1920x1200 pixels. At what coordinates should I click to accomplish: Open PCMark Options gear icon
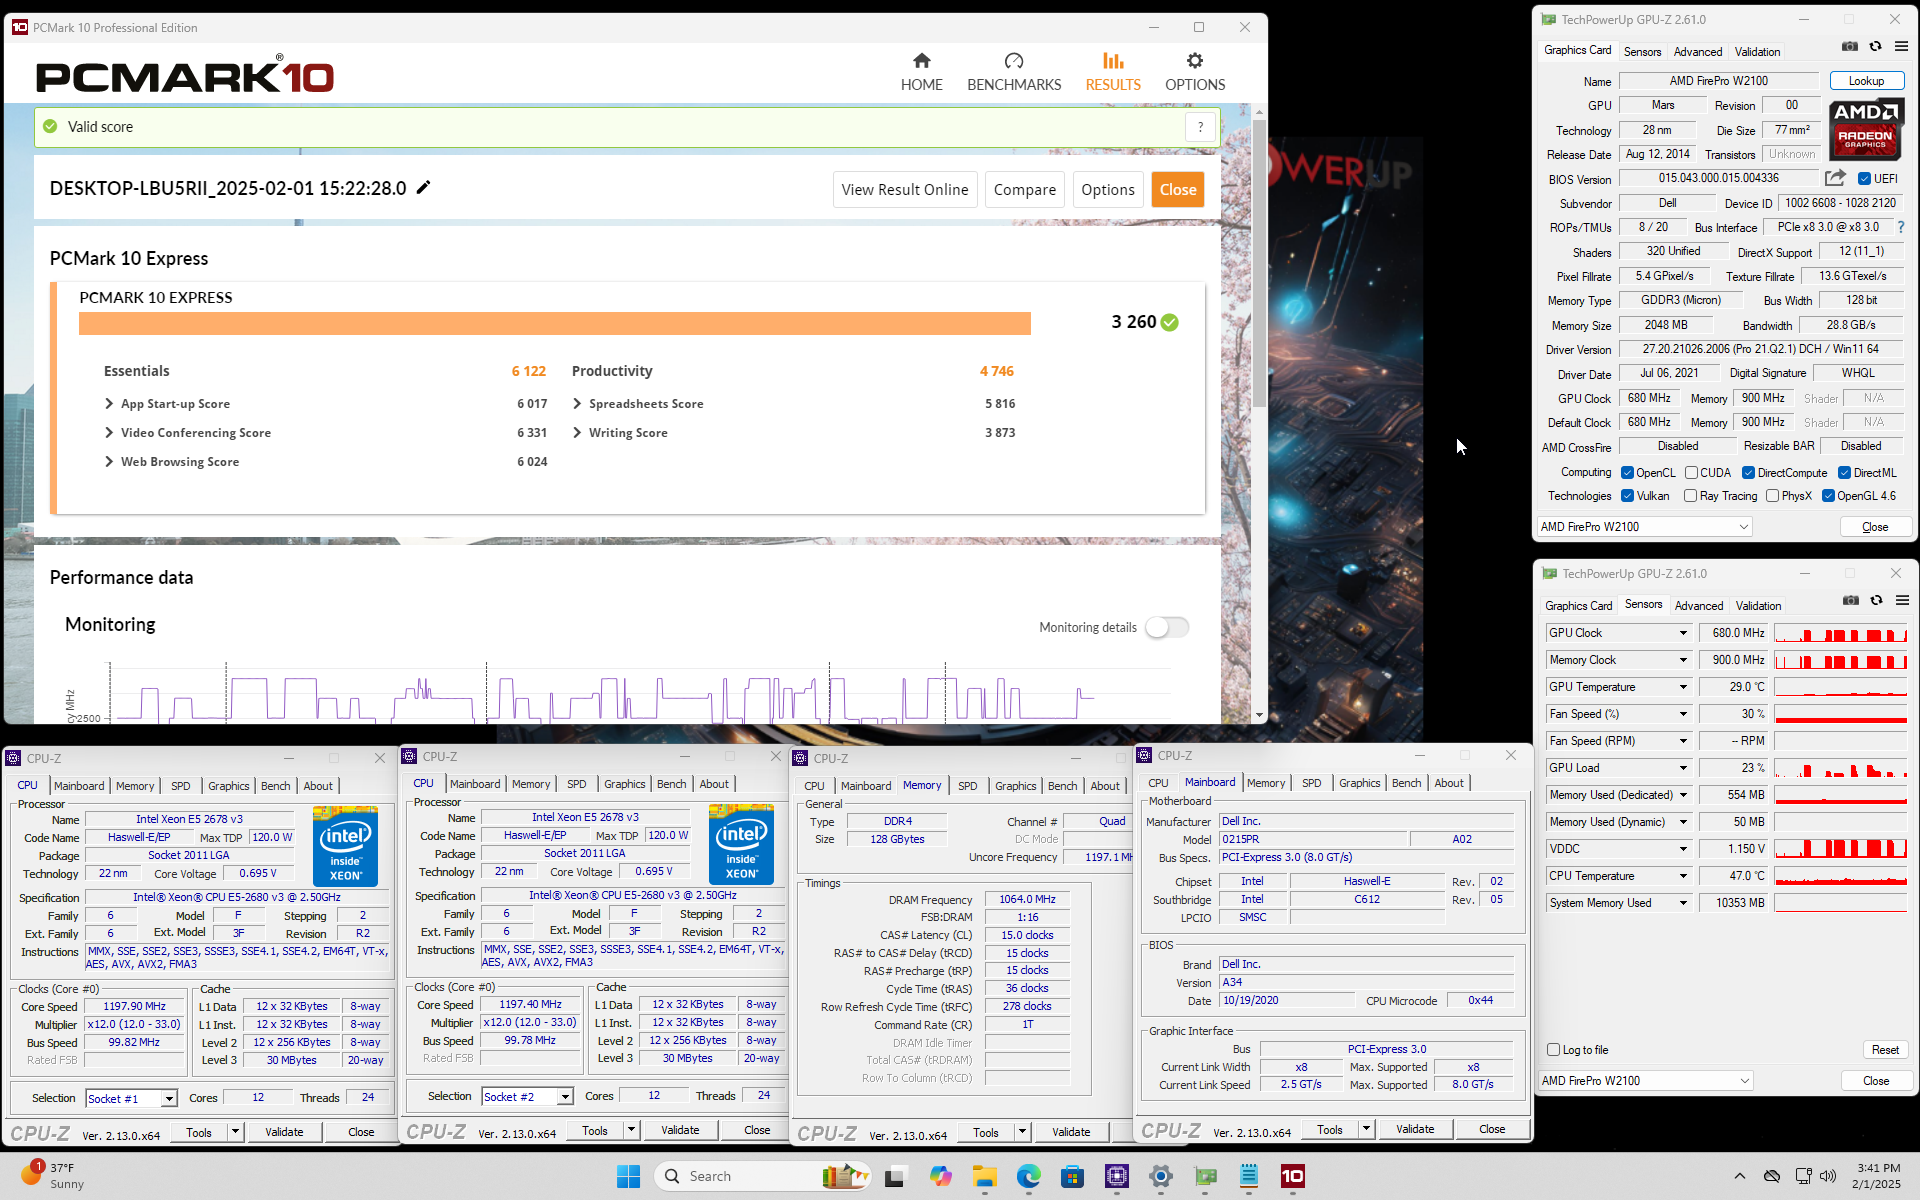[x=1194, y=61]
